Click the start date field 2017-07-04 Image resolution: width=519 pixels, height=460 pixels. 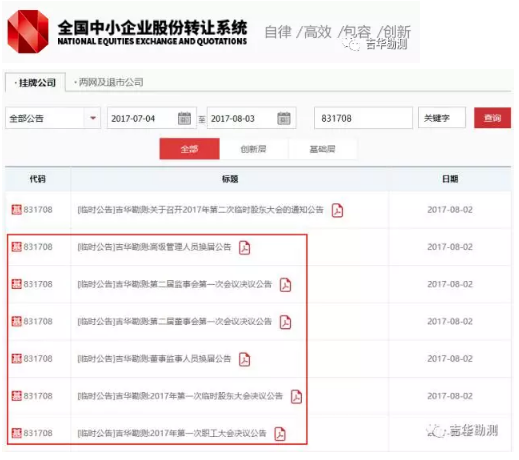click(x=152, y=118)
